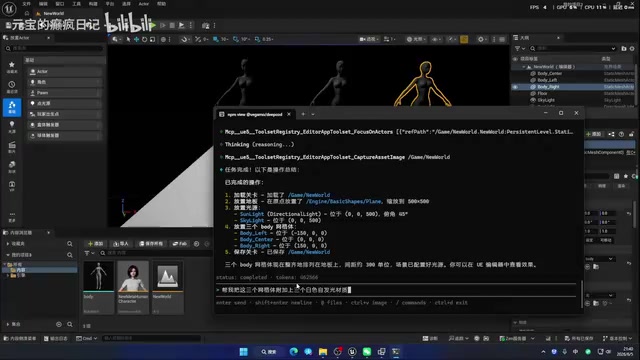Viewport: 640px width, 360px height.
Task: Click the Save All button in Content Browser
Action: [x=151, y=244]
